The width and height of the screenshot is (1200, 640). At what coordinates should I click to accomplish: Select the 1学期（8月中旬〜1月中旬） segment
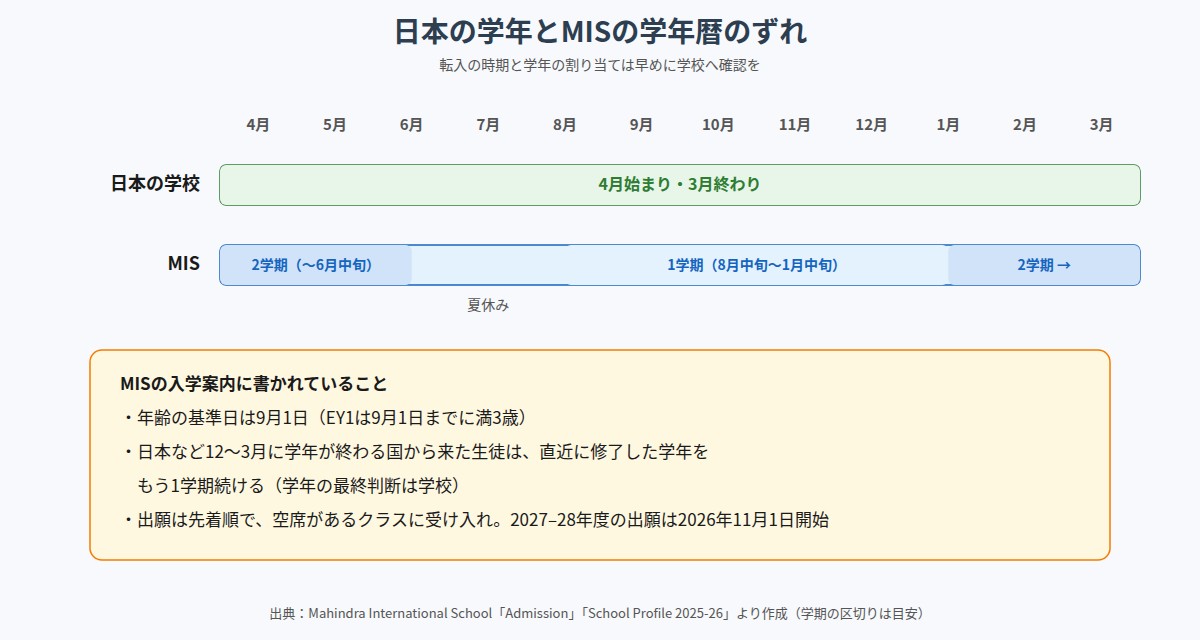coord(757,265)
